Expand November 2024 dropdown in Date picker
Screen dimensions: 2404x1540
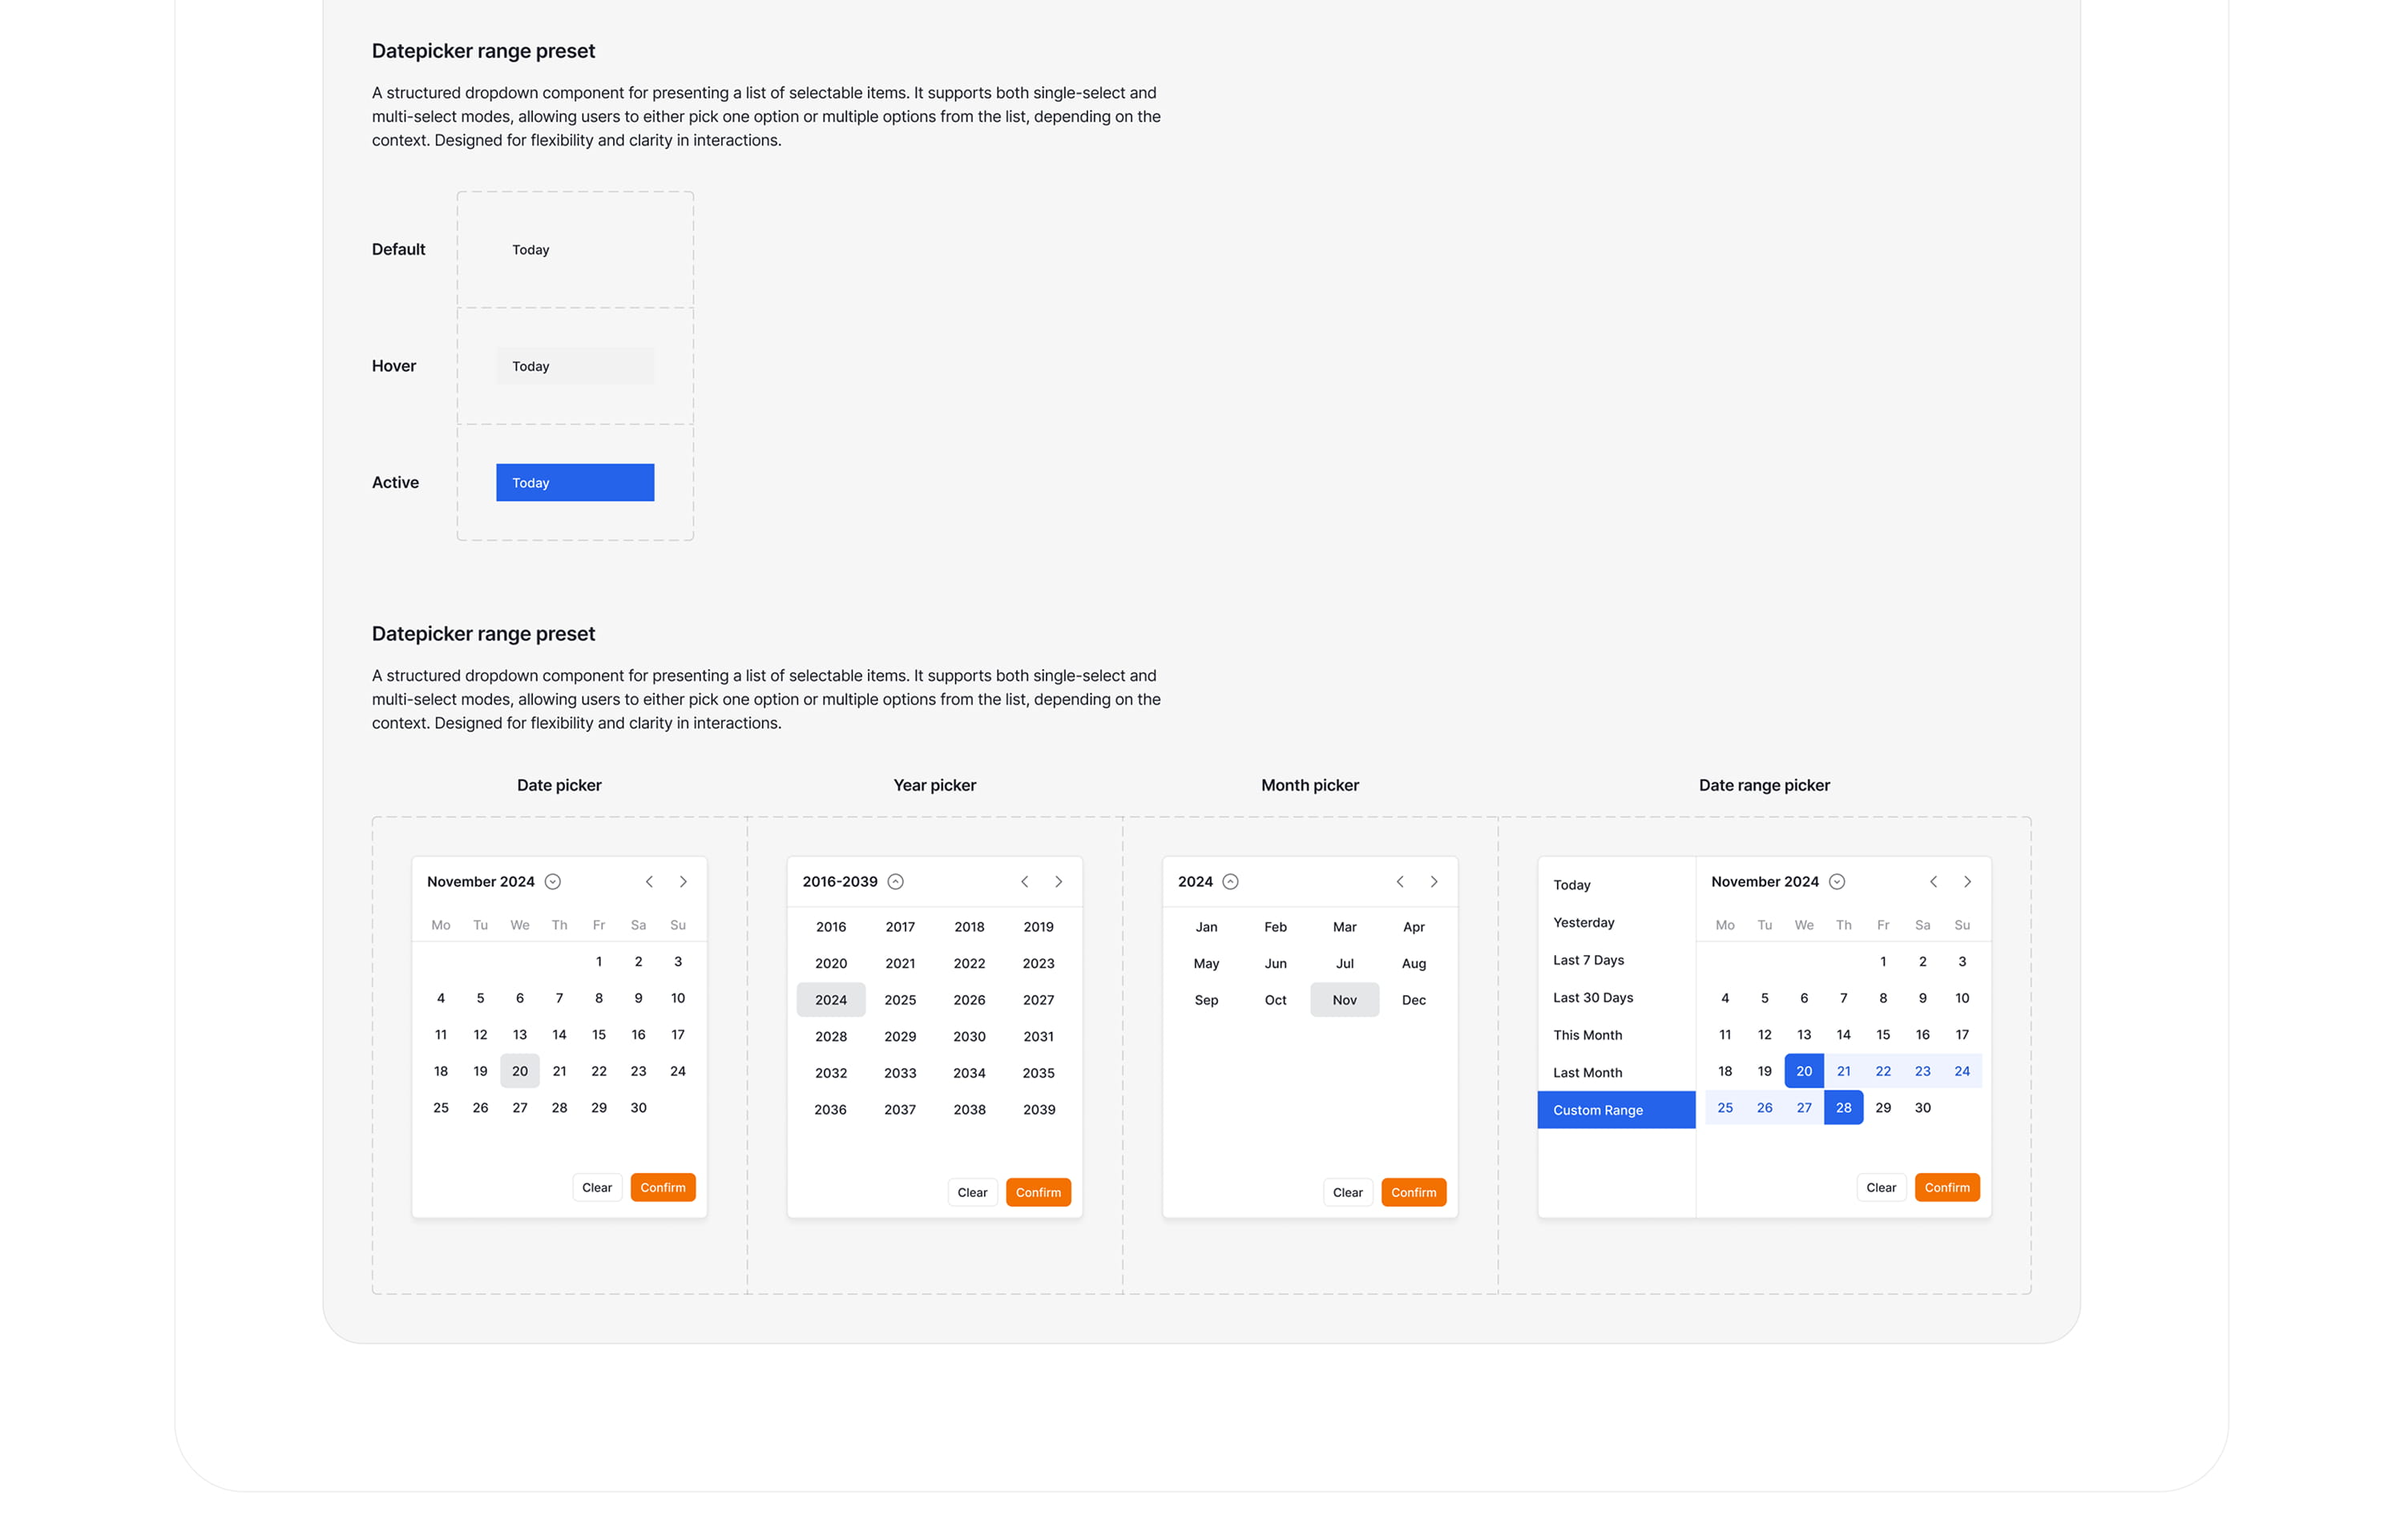pos(552,881)
